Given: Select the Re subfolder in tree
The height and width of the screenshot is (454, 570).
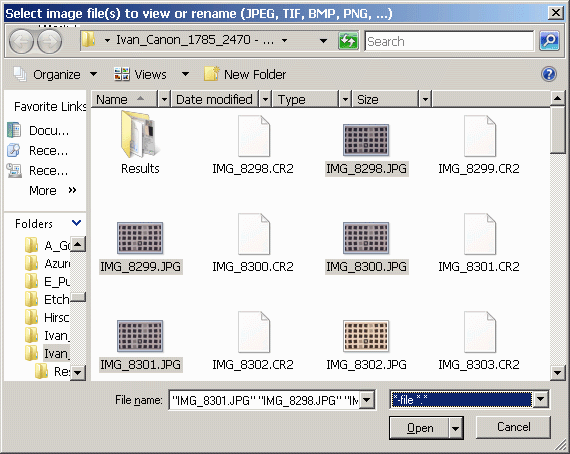Looking at the screenshot, I should 52,371.
